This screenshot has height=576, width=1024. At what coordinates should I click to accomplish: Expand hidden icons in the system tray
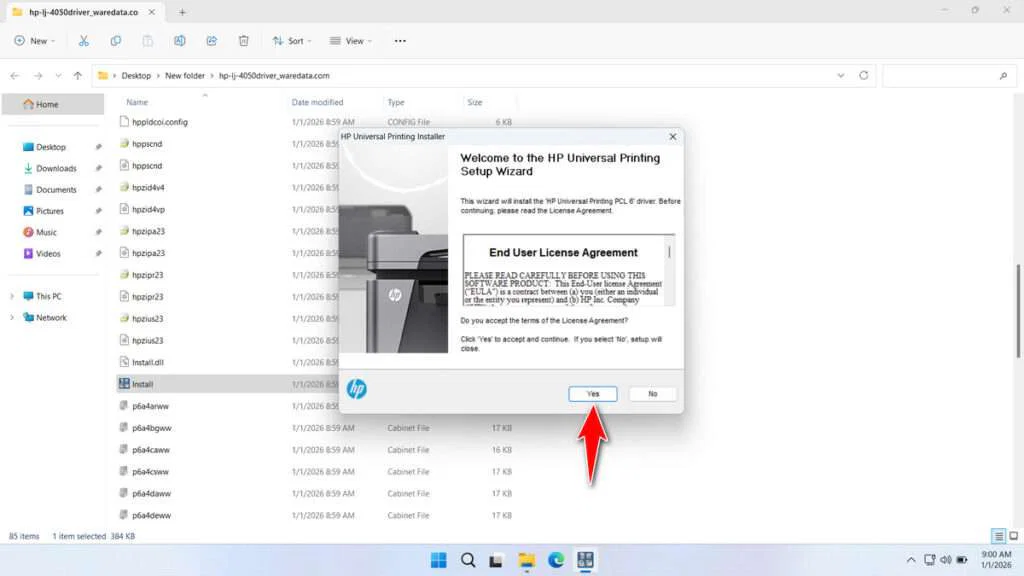click(911, 560)
